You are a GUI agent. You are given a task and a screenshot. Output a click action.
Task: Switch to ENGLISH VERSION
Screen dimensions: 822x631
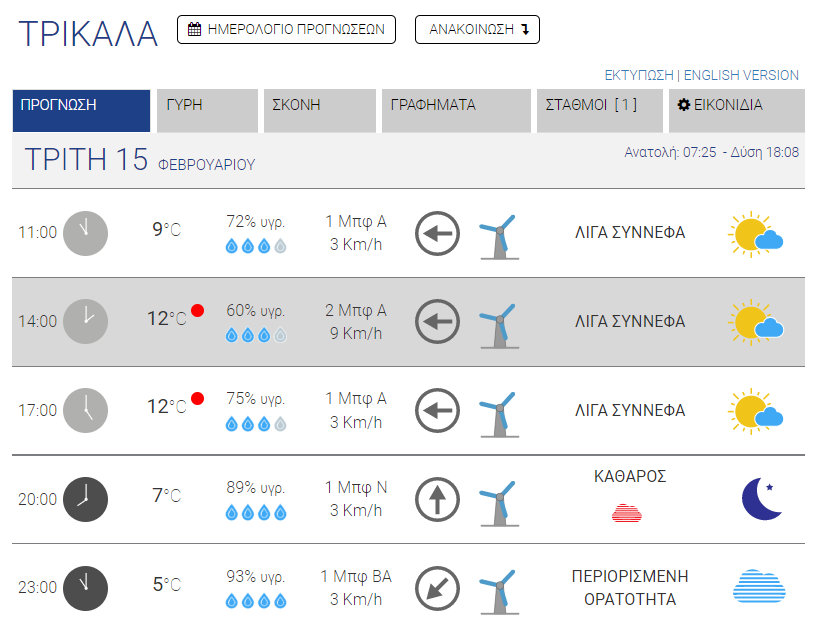pos(741,75)
